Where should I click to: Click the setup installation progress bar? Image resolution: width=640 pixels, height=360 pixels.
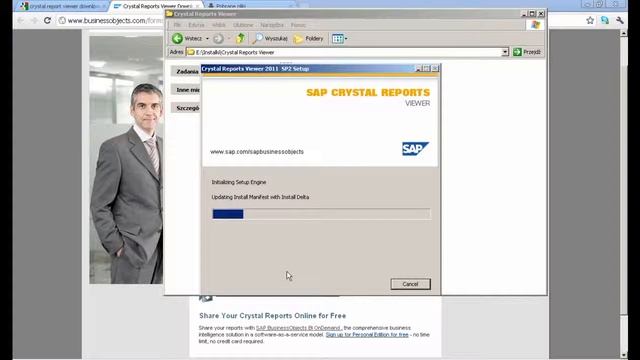(x=321, y=214)
